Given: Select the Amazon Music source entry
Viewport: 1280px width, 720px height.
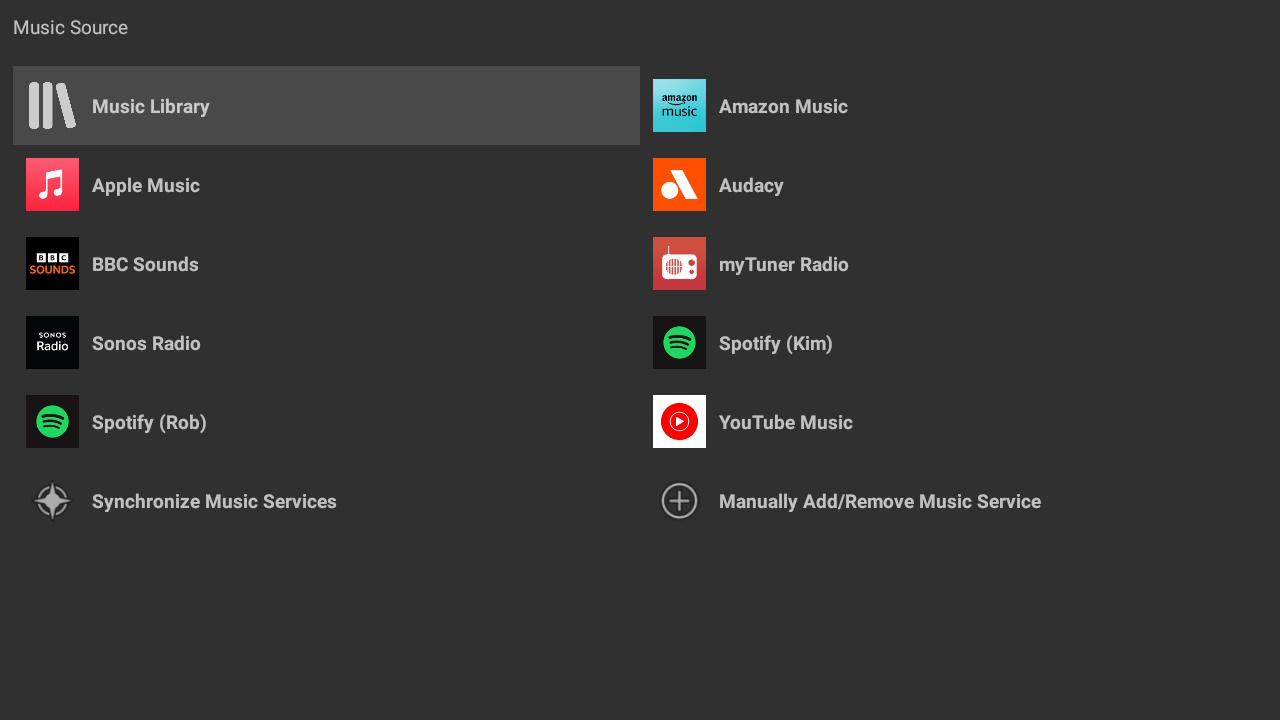Looking at the screenshot, I should click(783, 105).
